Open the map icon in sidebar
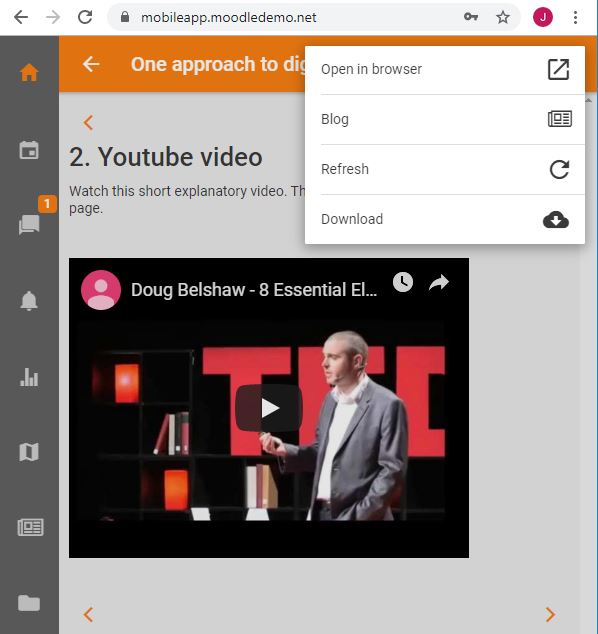This screenshot has width=598, height=634. [x=29, y=452]
